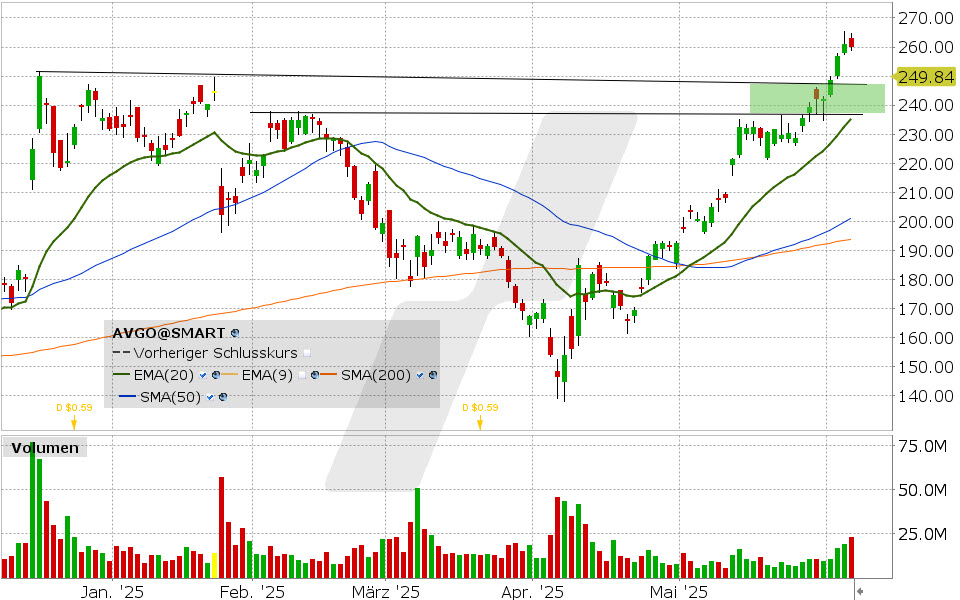
Task: Click the scroll arrow at bottom right
Action: [860, 591]
